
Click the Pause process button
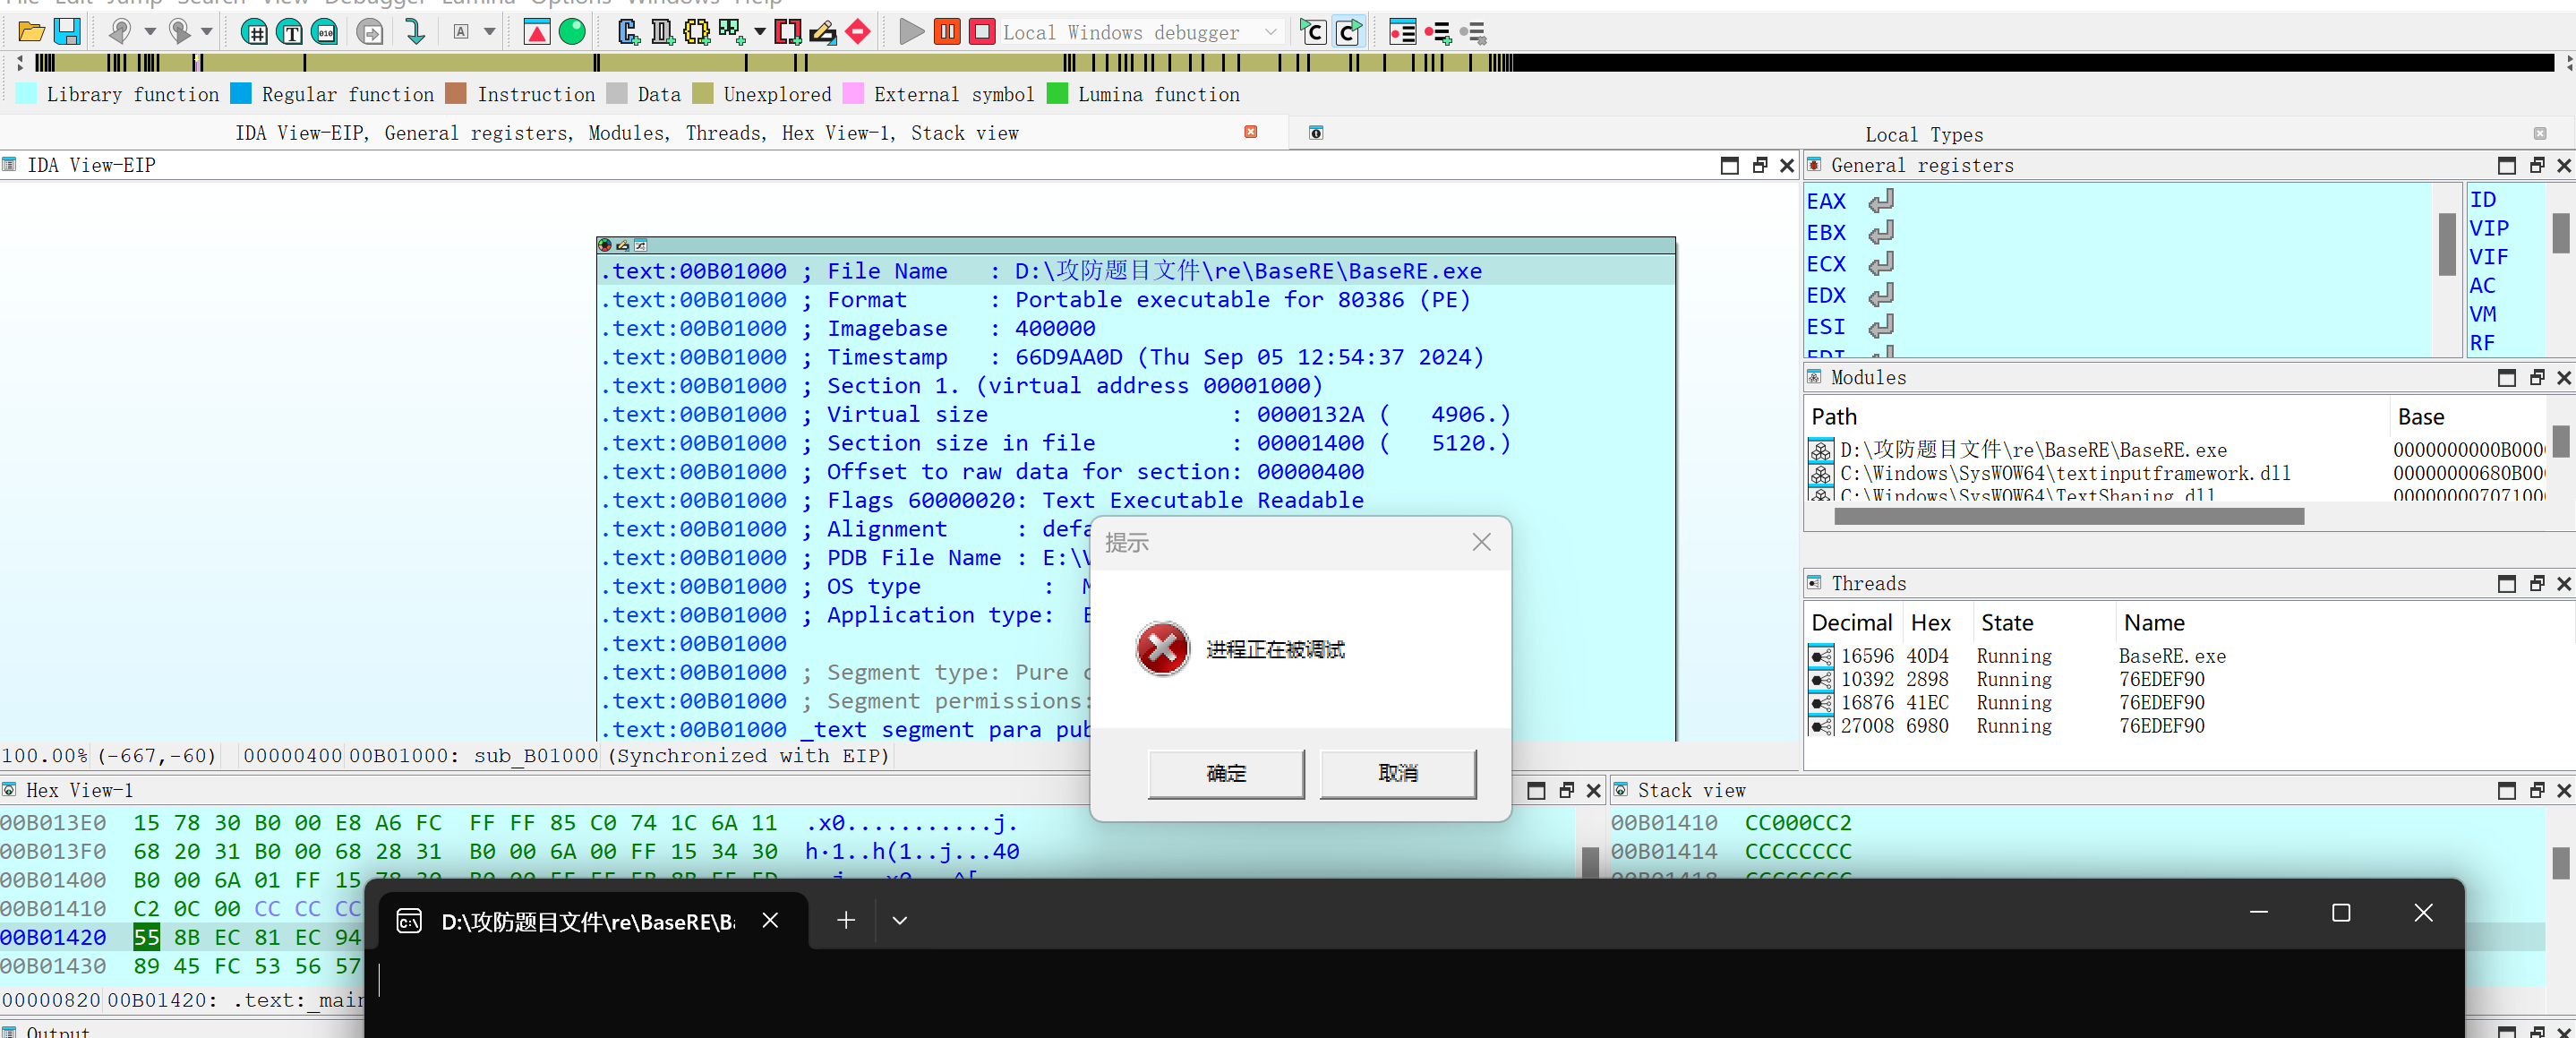tap(946, 32)
